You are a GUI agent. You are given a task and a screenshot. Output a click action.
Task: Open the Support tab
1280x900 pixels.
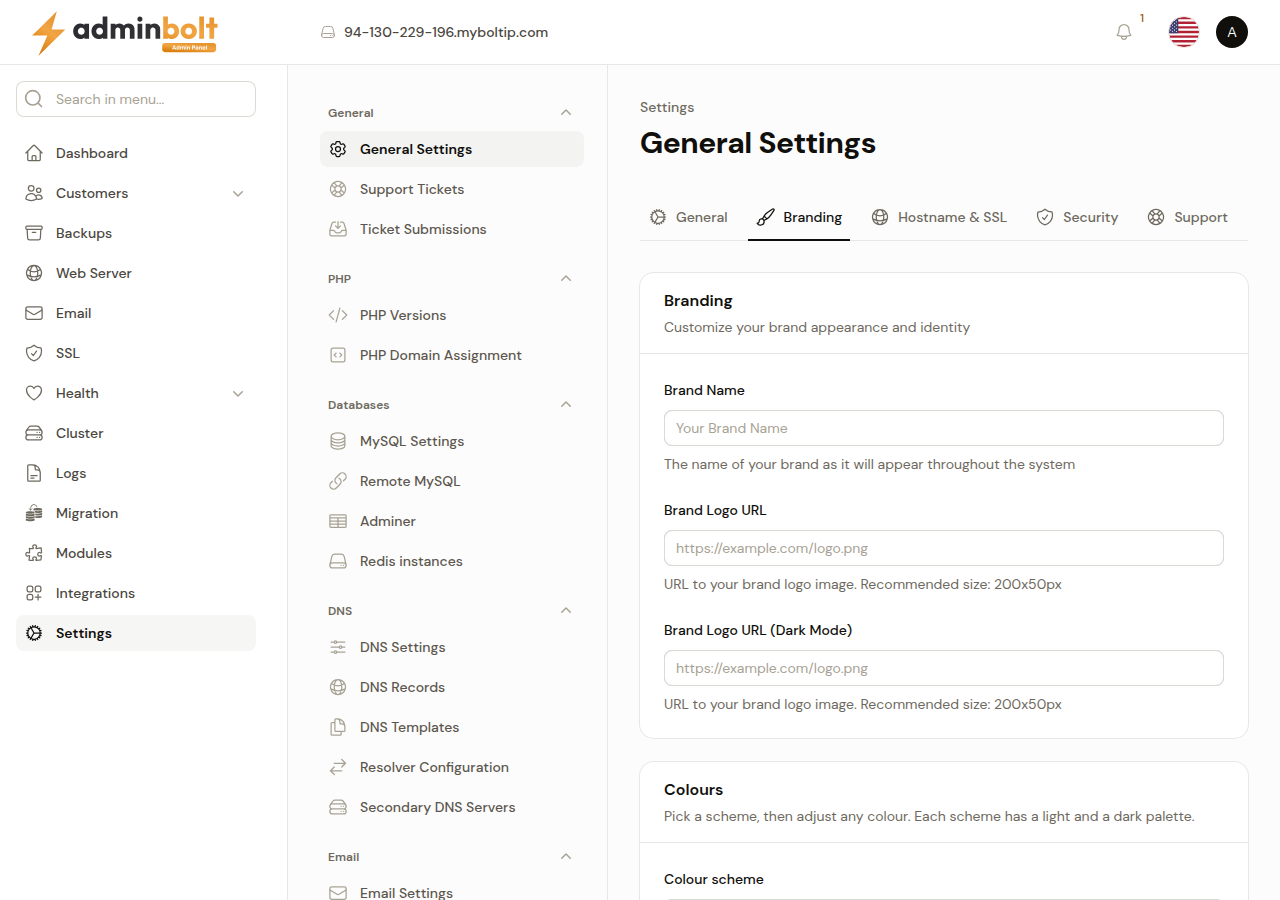1187,217
